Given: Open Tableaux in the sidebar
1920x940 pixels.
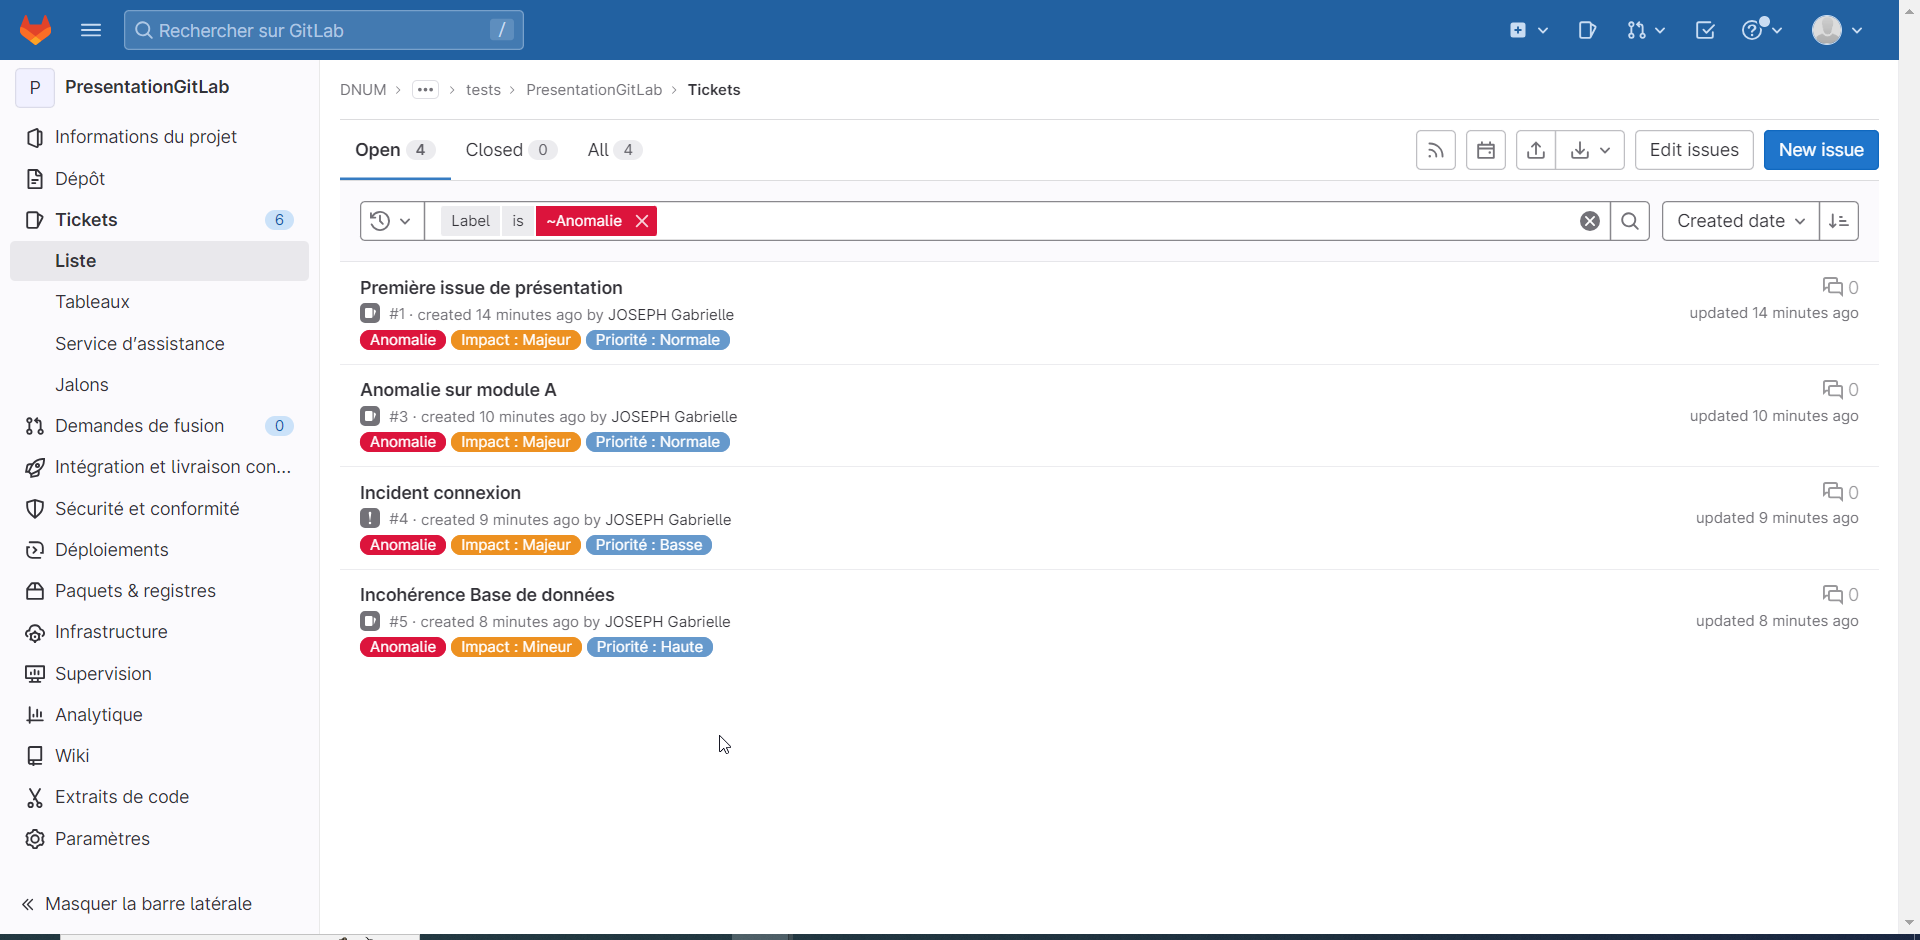Looking at the screenshot, I should (x=92, y=302).
